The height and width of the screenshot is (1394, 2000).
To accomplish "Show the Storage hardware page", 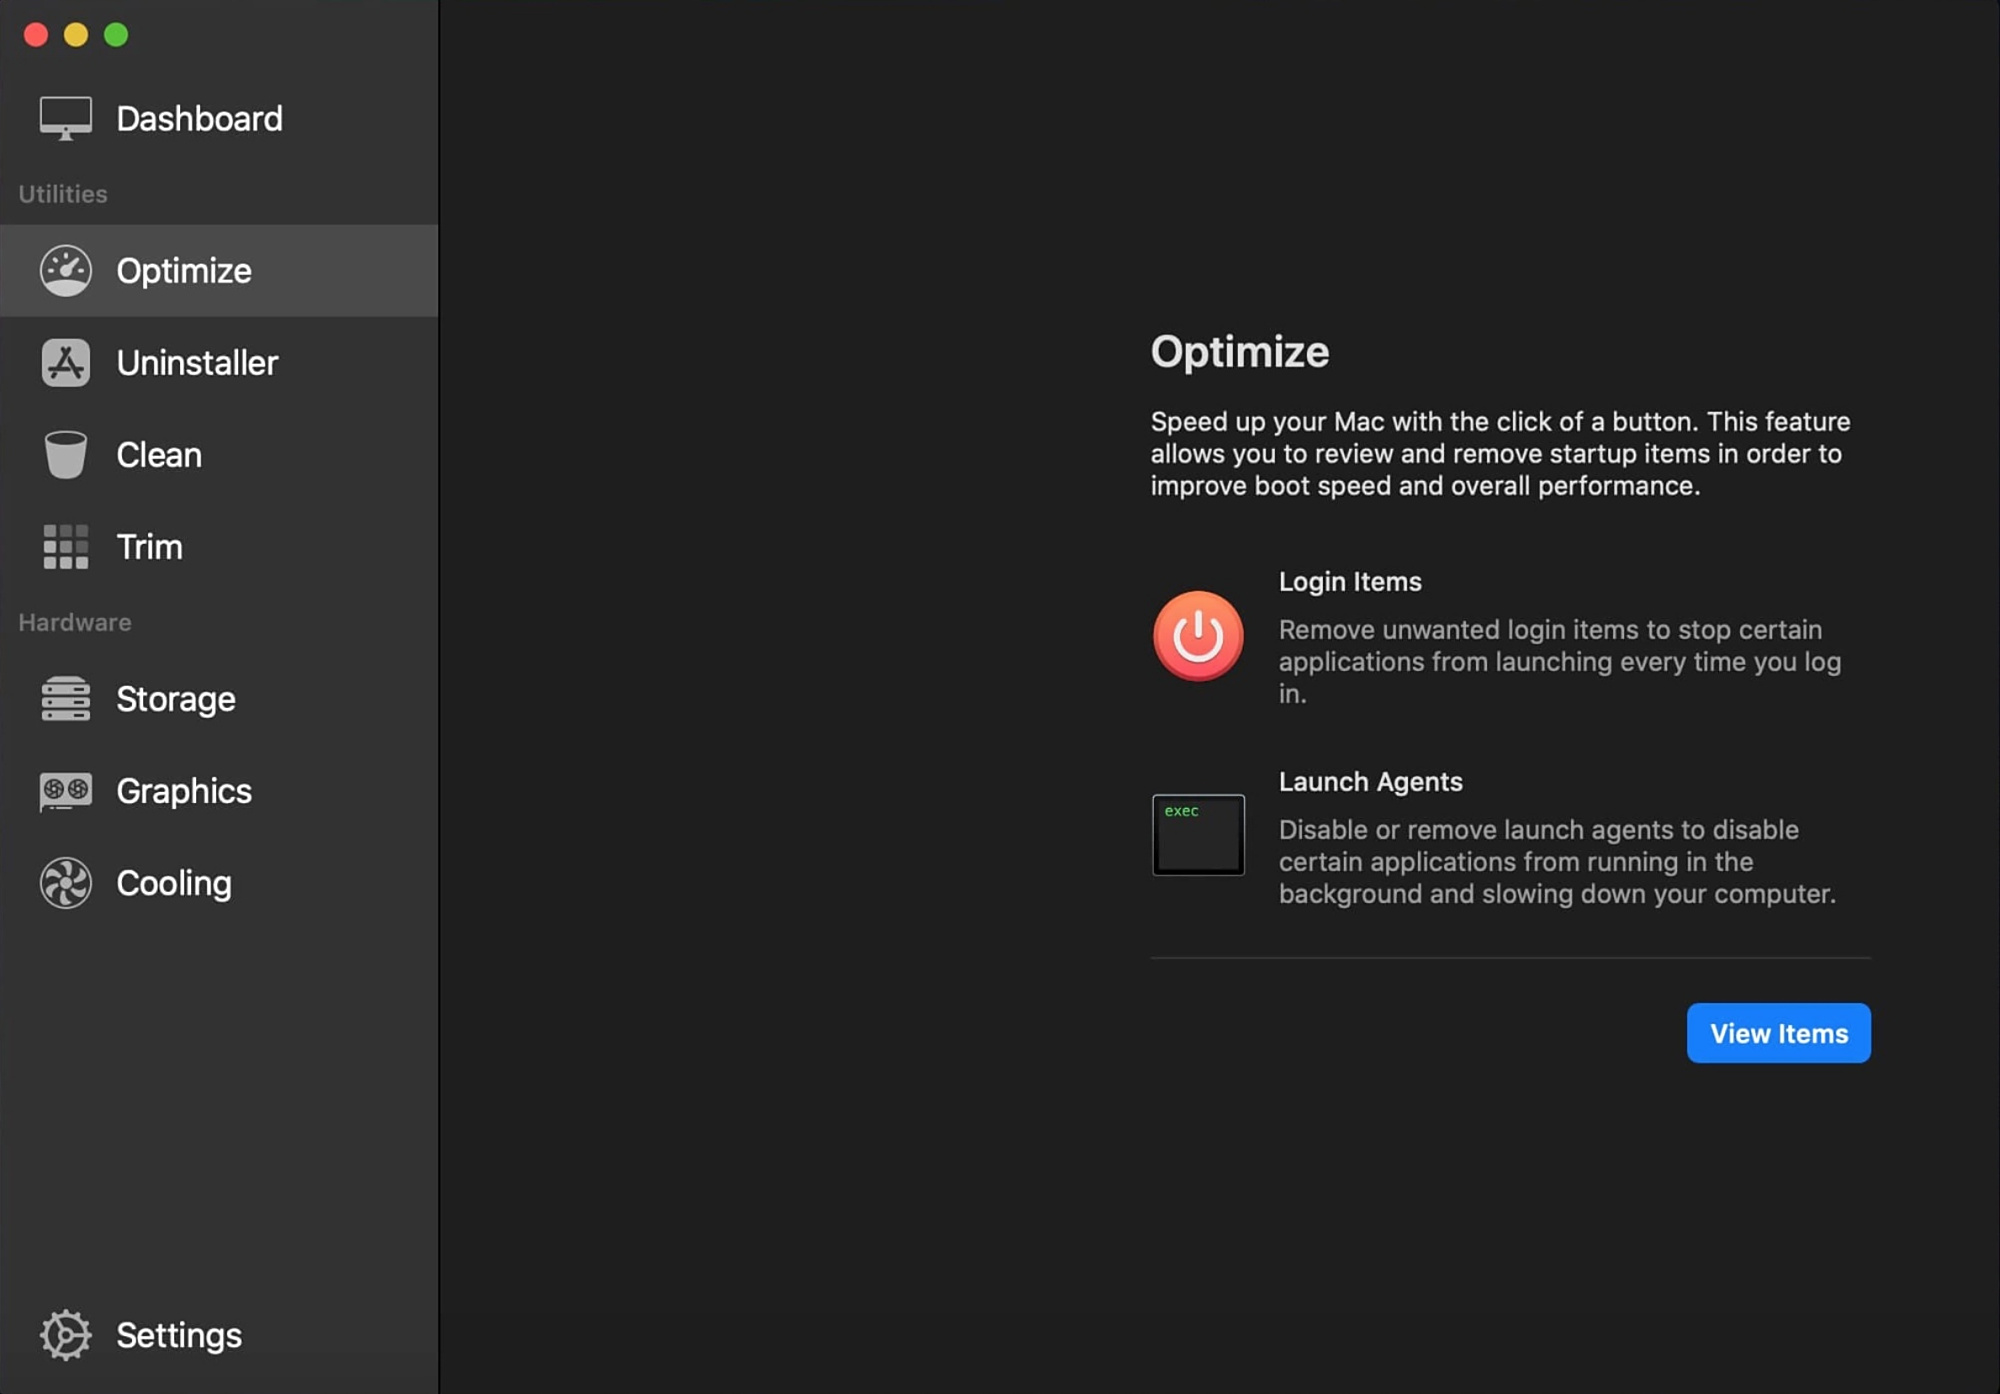I will tap(219, 699).
